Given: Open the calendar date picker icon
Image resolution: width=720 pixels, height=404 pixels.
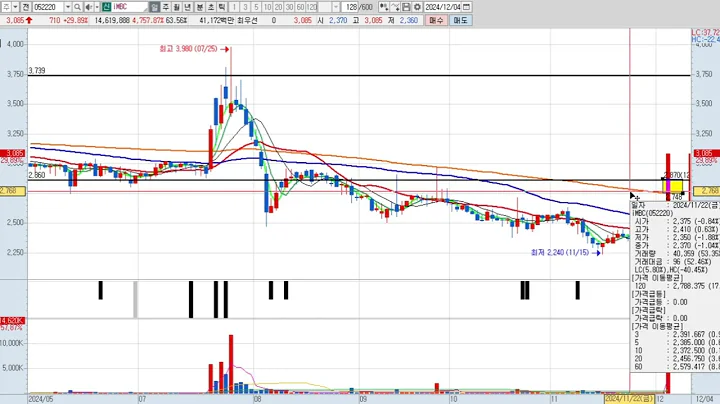Looking at the screenshot, I should click(467, 7).
